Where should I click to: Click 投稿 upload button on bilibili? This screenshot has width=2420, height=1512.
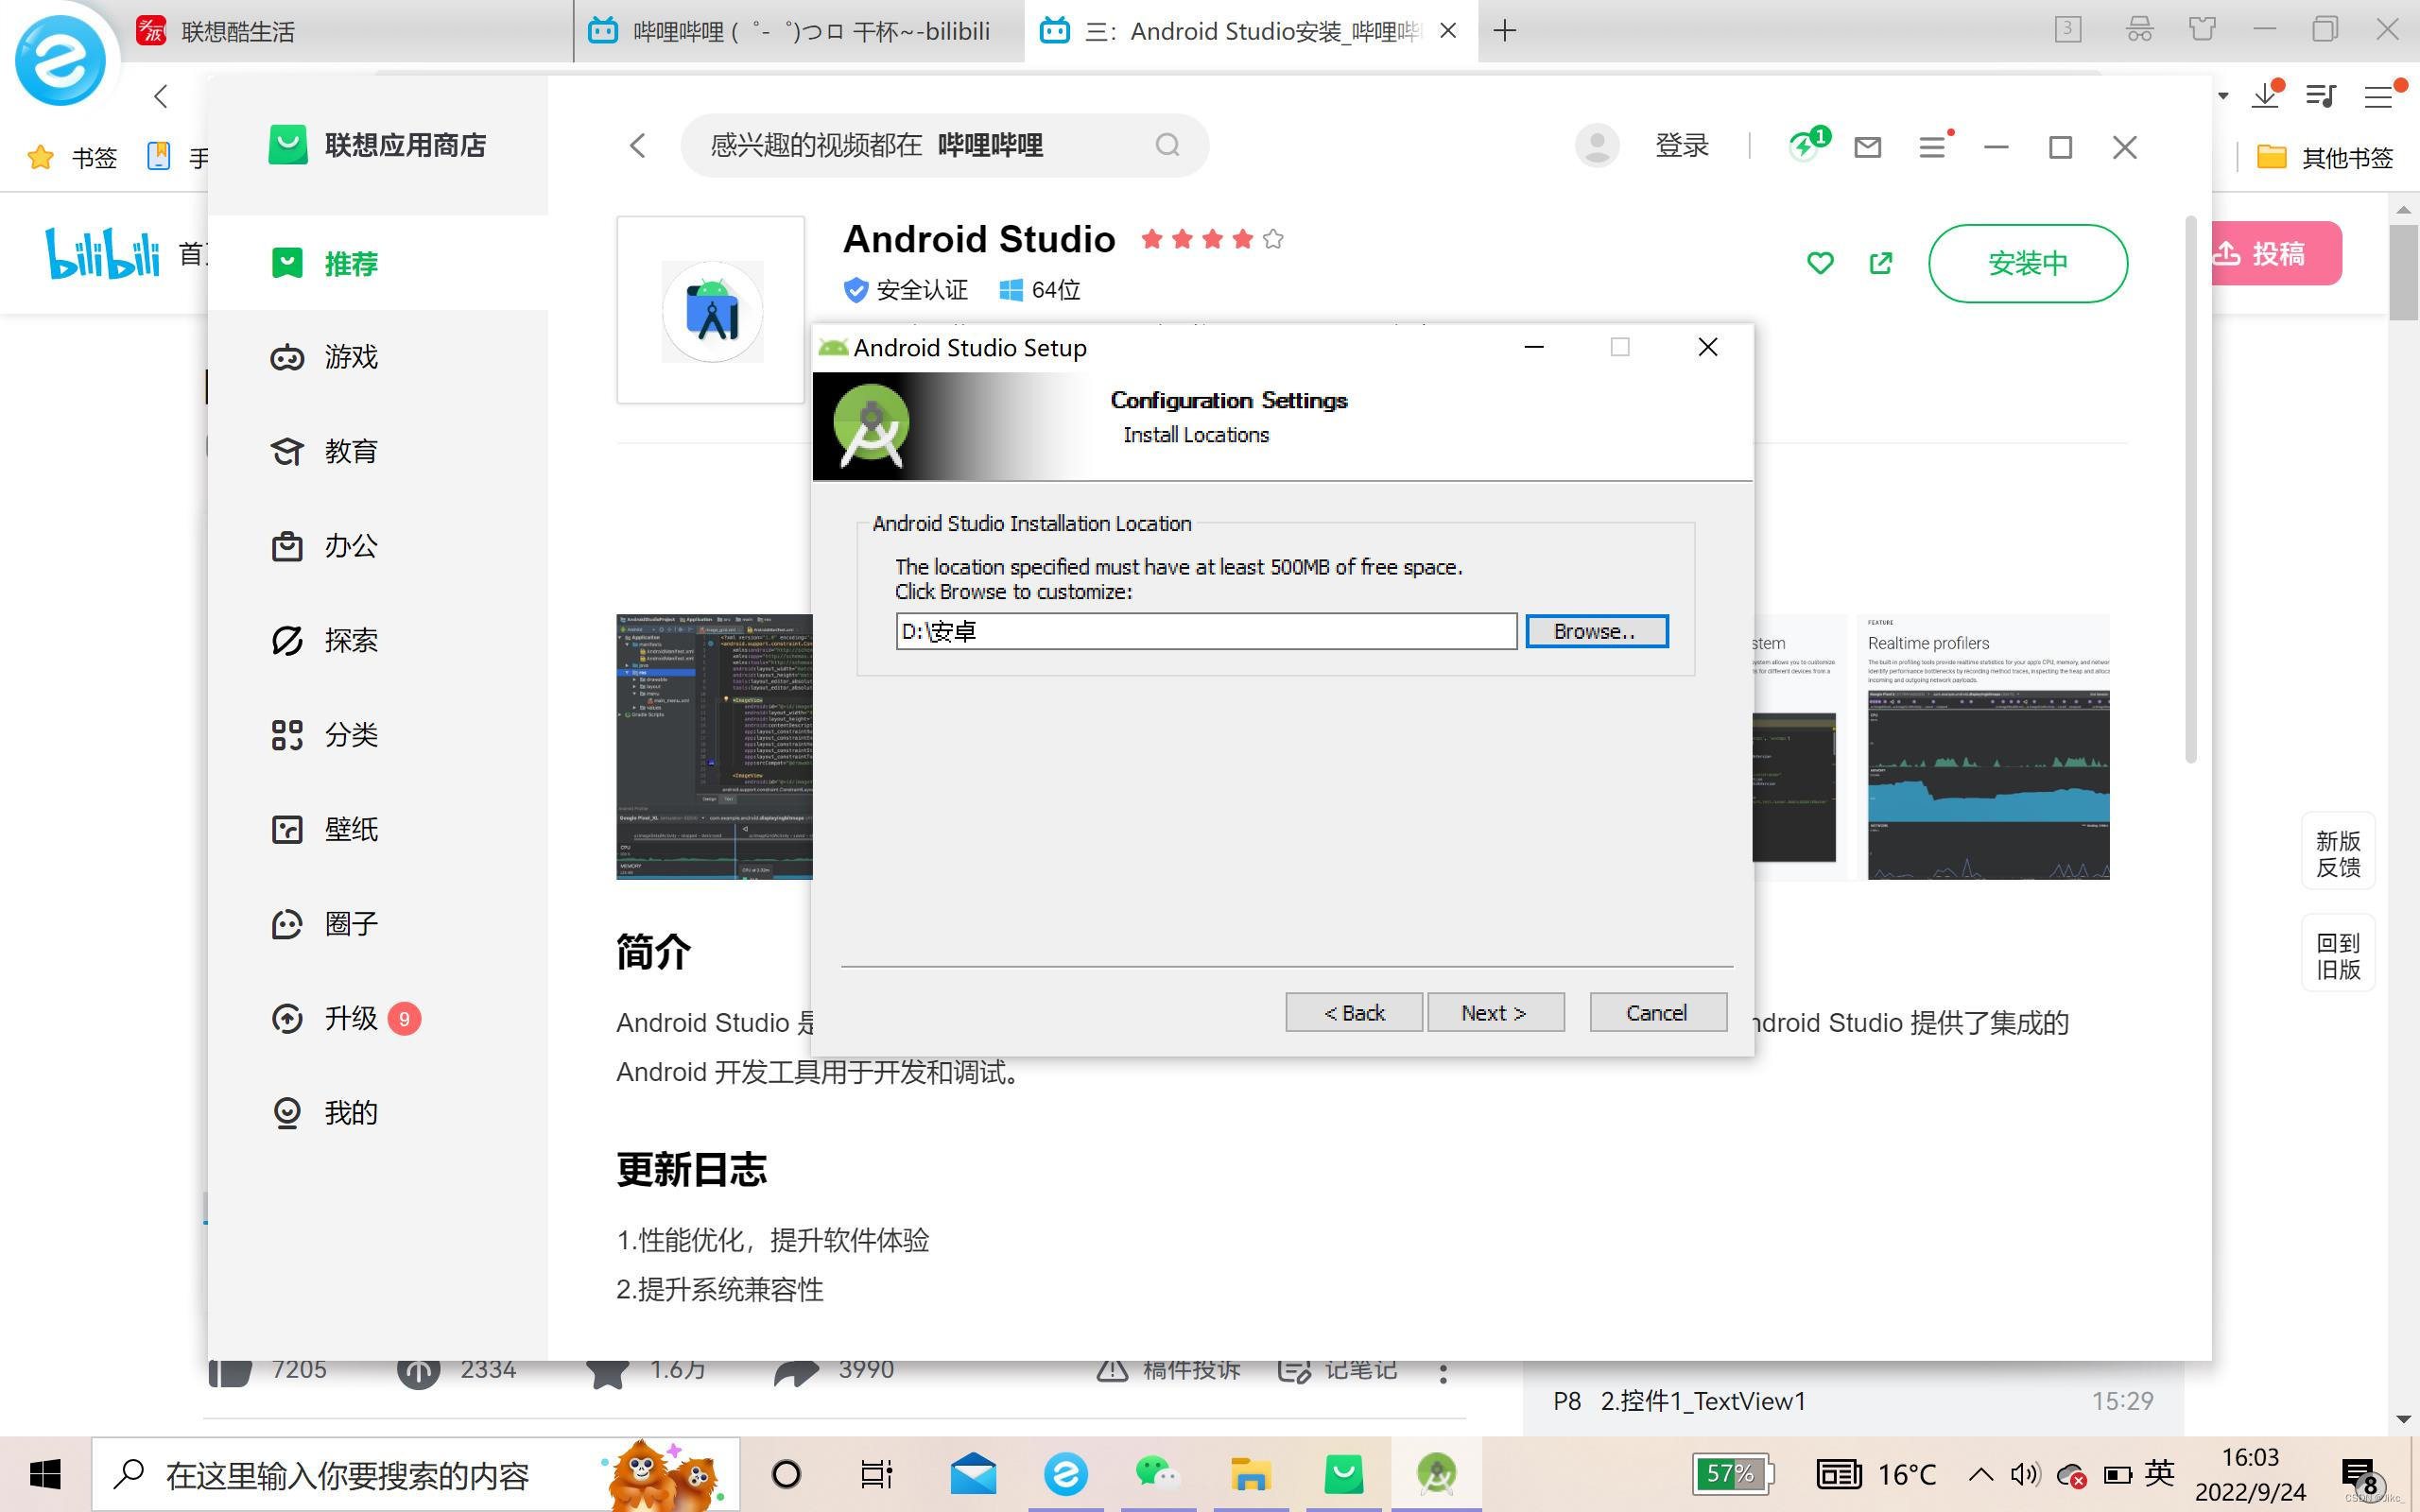[x=2276, y=253]
